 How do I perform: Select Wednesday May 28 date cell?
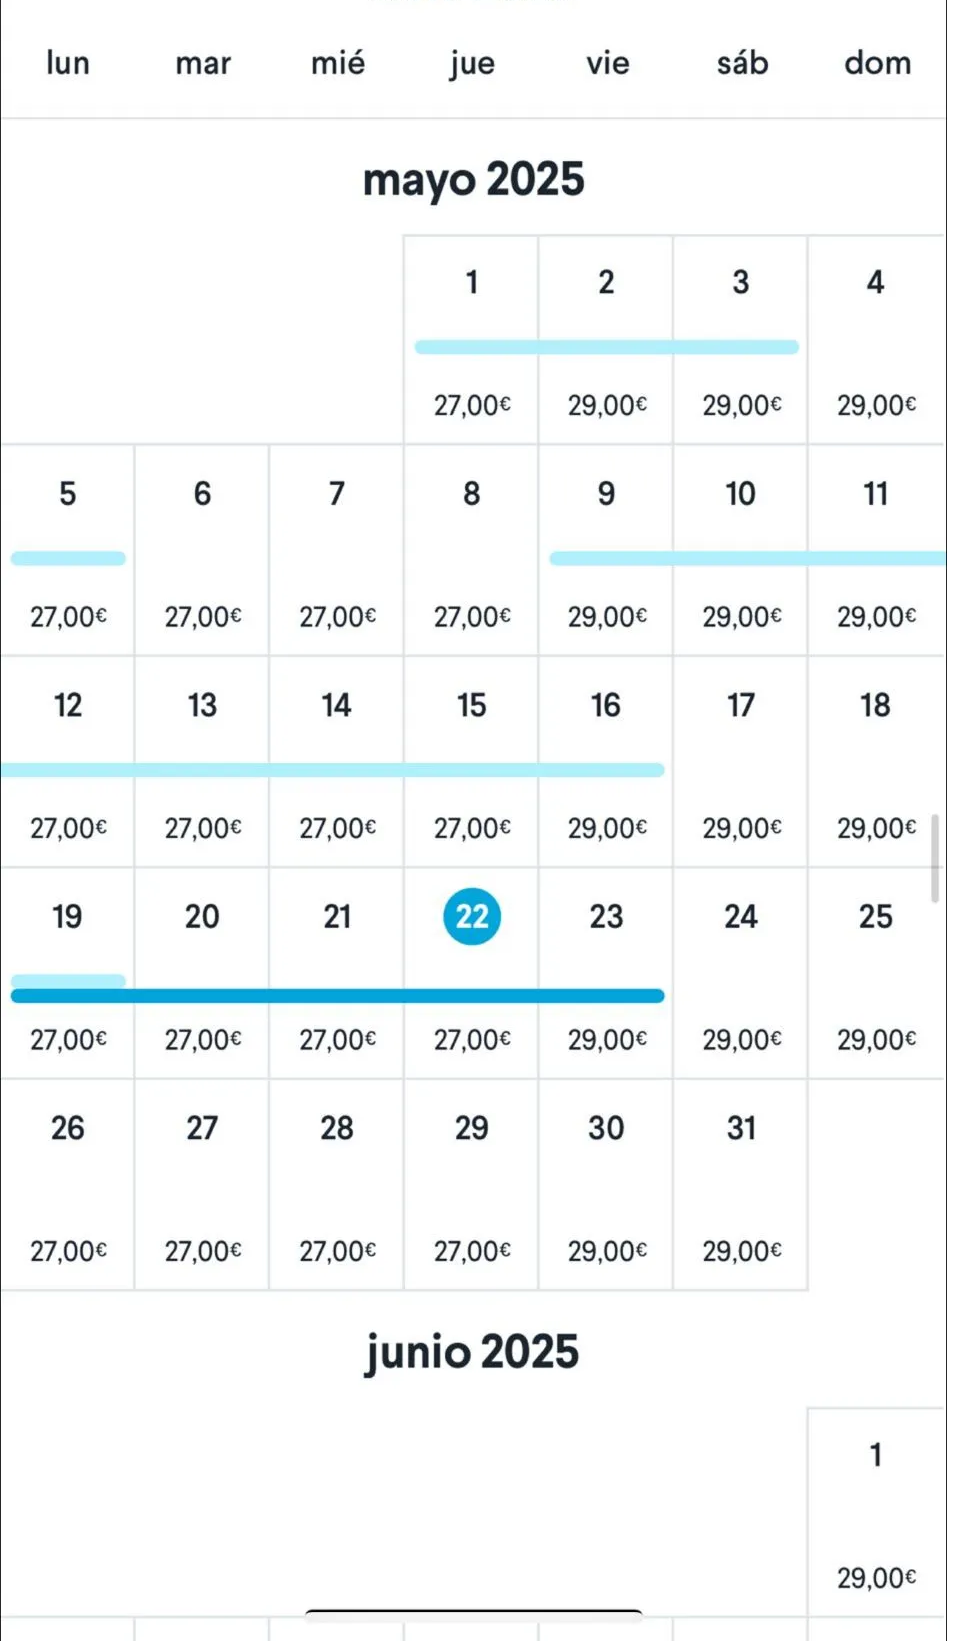(337, 1185)
